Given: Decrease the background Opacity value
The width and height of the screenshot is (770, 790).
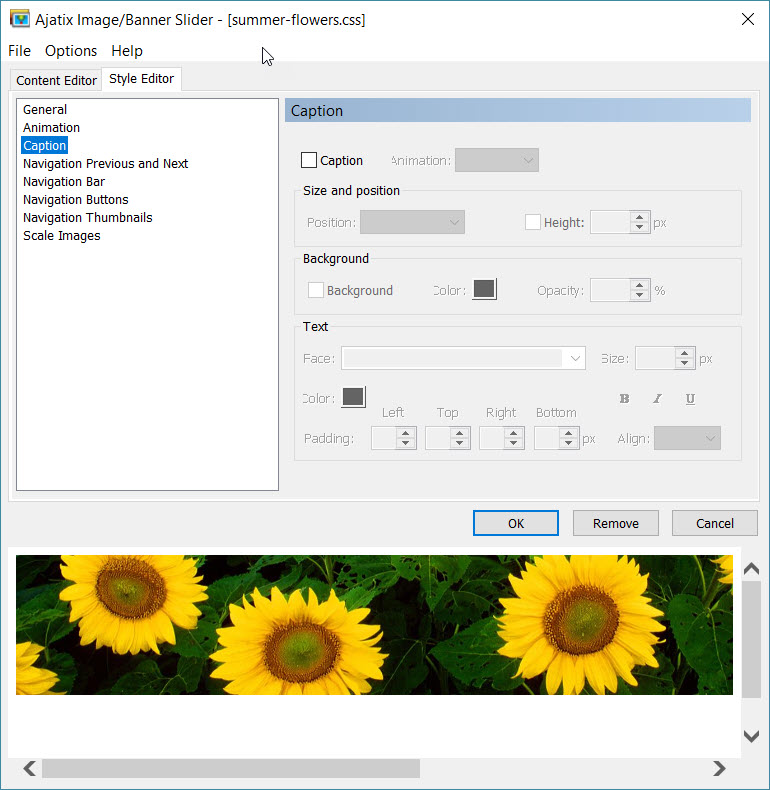Looking at the screenshot, I should pyautogui.click(x=639, y=295).
